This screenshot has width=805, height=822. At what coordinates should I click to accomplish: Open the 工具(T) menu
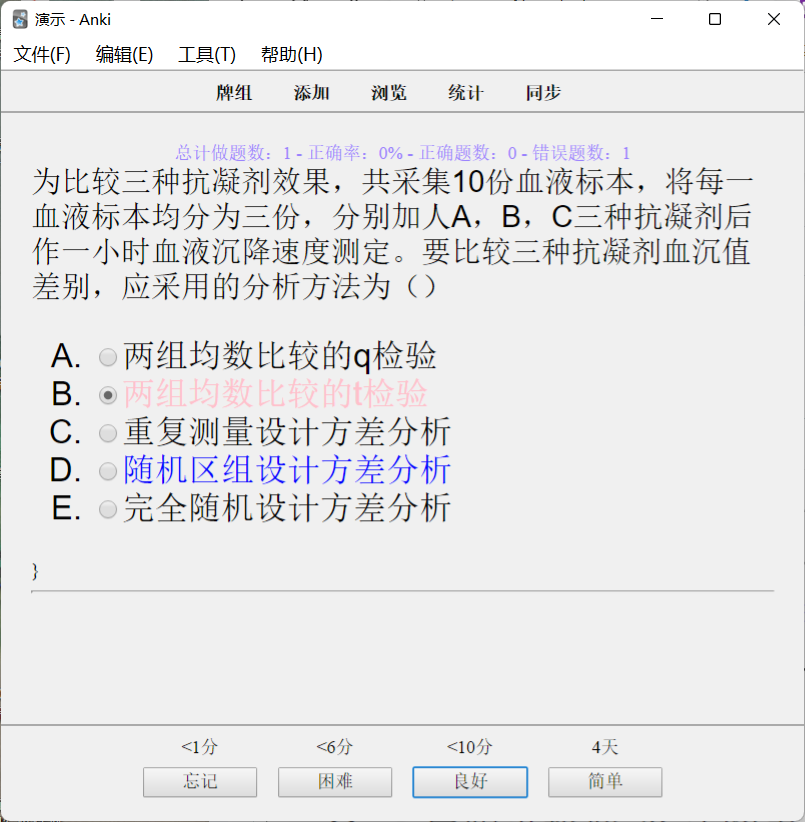[x=207, y=55]
